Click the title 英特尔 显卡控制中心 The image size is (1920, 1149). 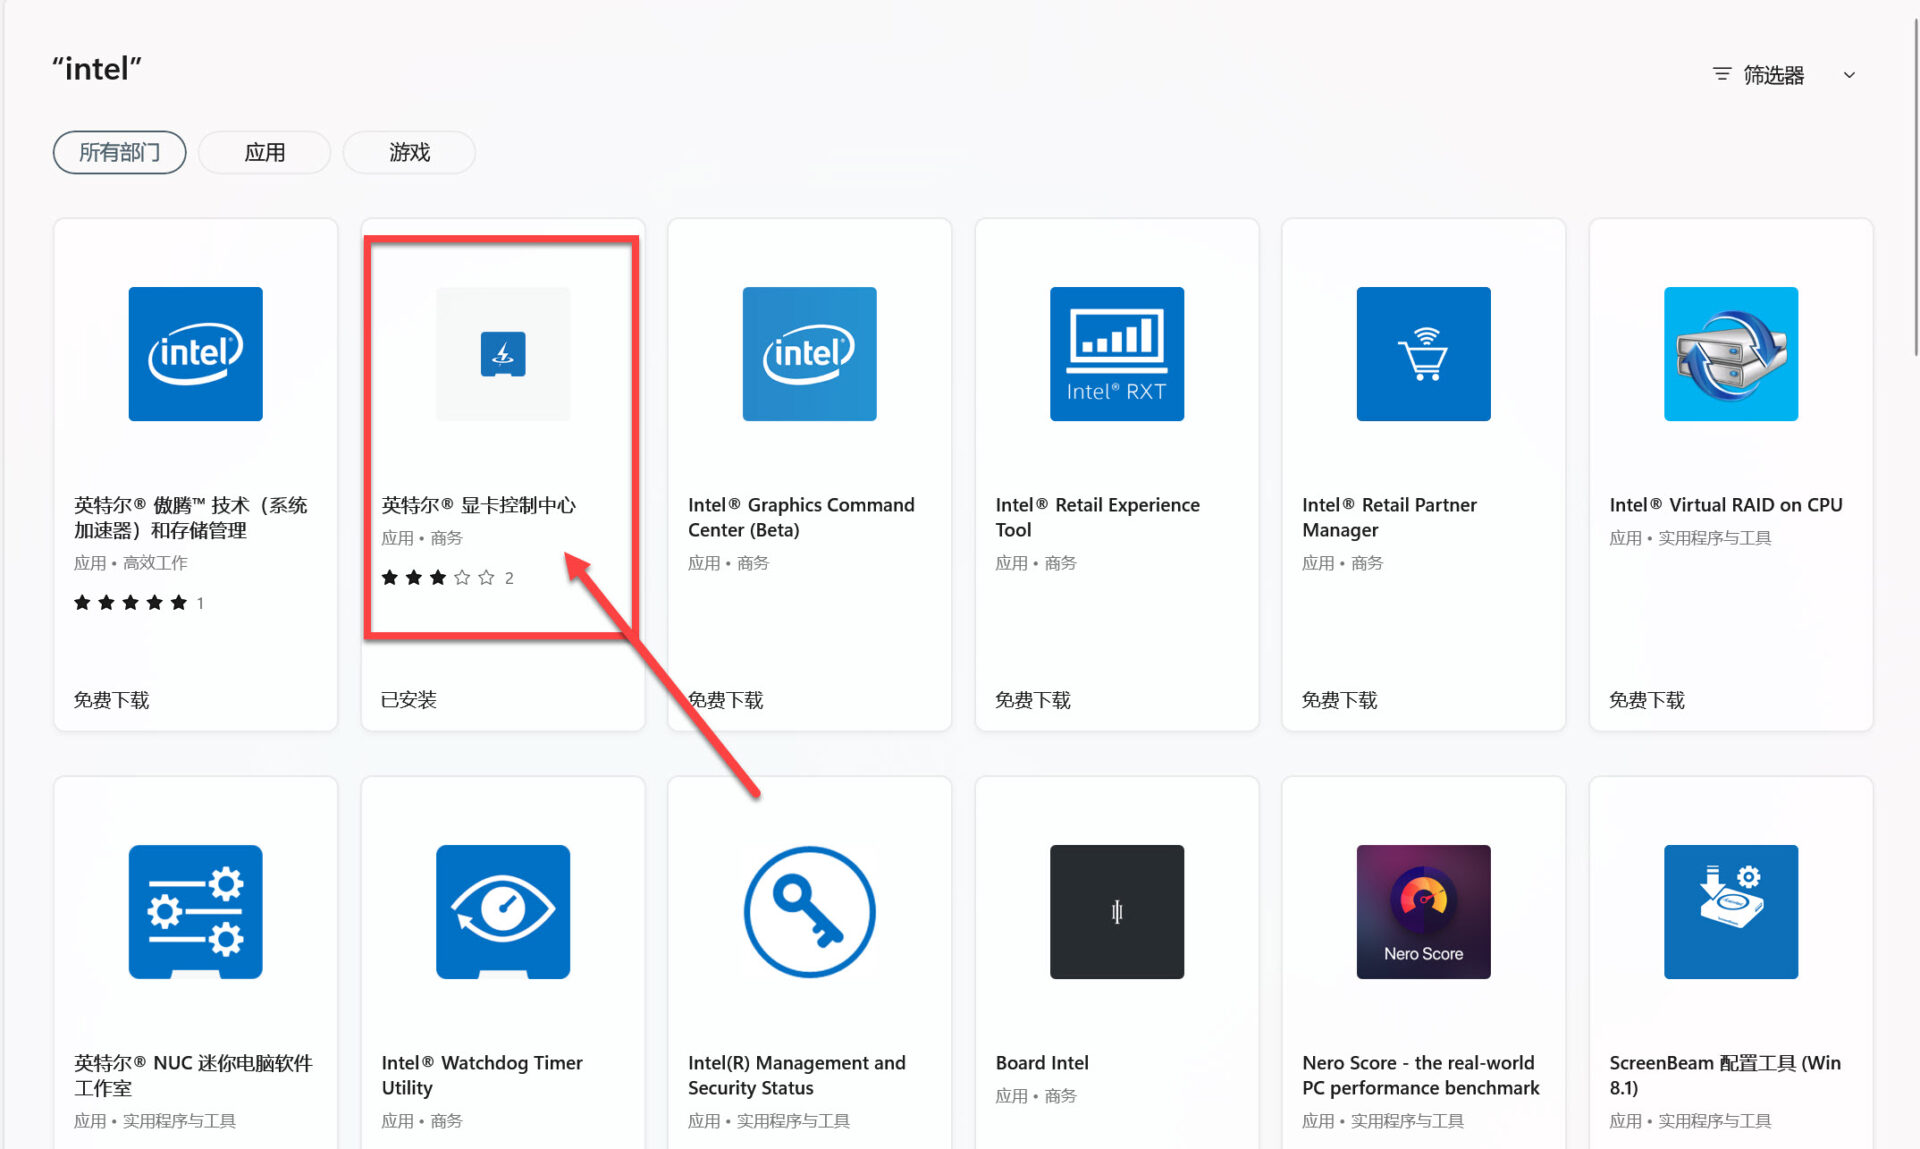coord(478,505)
